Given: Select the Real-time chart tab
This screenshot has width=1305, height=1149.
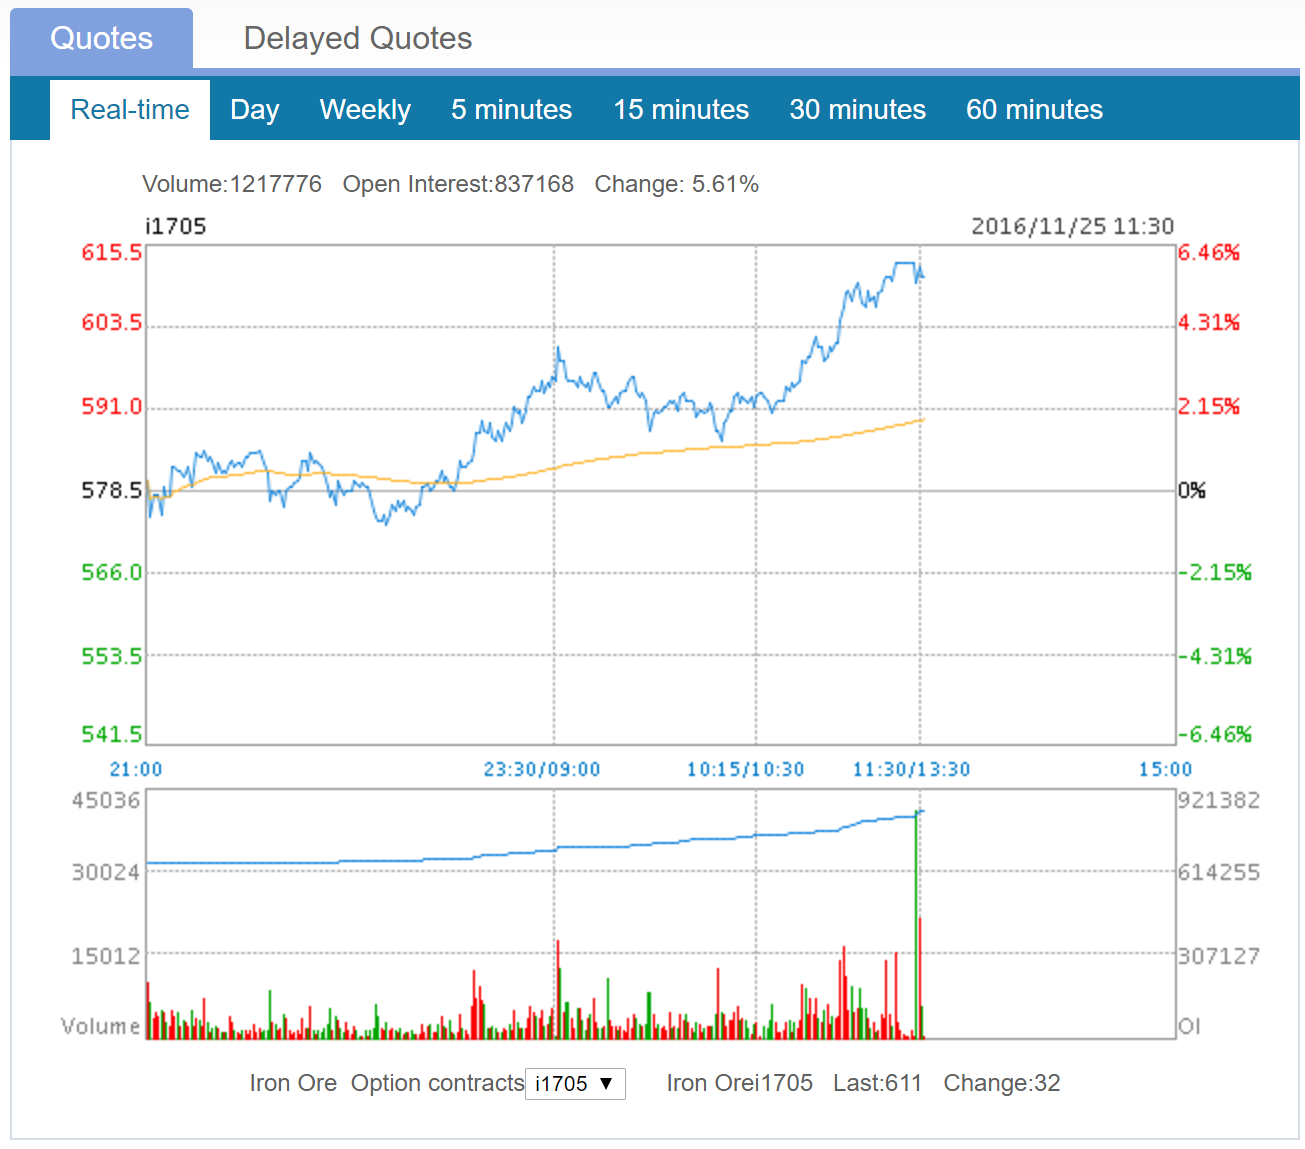Looking at the screenshot, I should pos(130,110).
